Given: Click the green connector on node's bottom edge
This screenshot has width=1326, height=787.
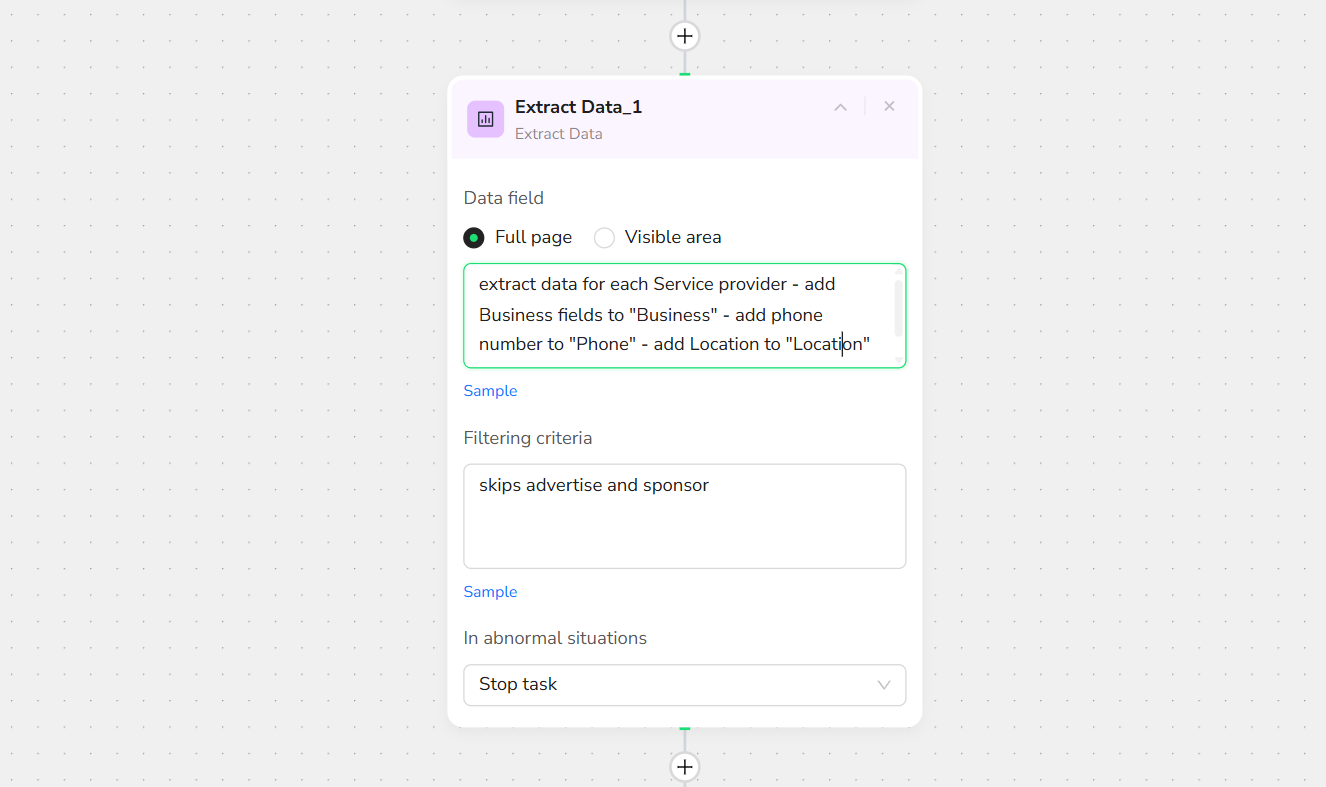Looking at the screenshot, I should tap(684, 728).
